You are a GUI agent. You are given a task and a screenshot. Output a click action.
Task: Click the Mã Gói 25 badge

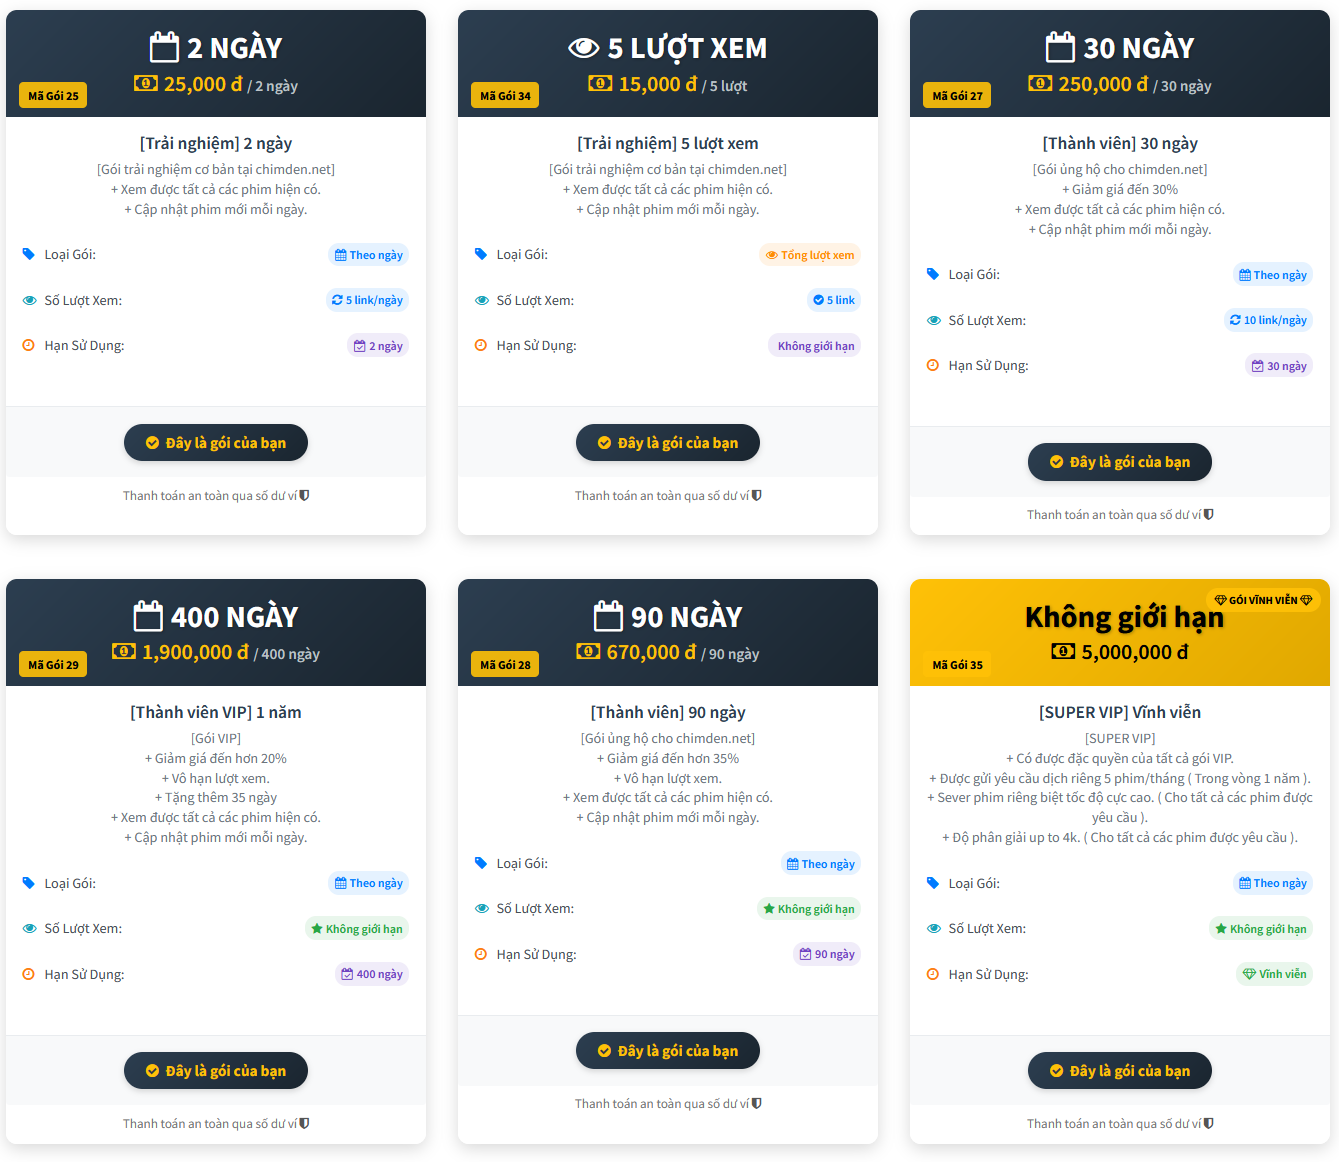point(53,96)
